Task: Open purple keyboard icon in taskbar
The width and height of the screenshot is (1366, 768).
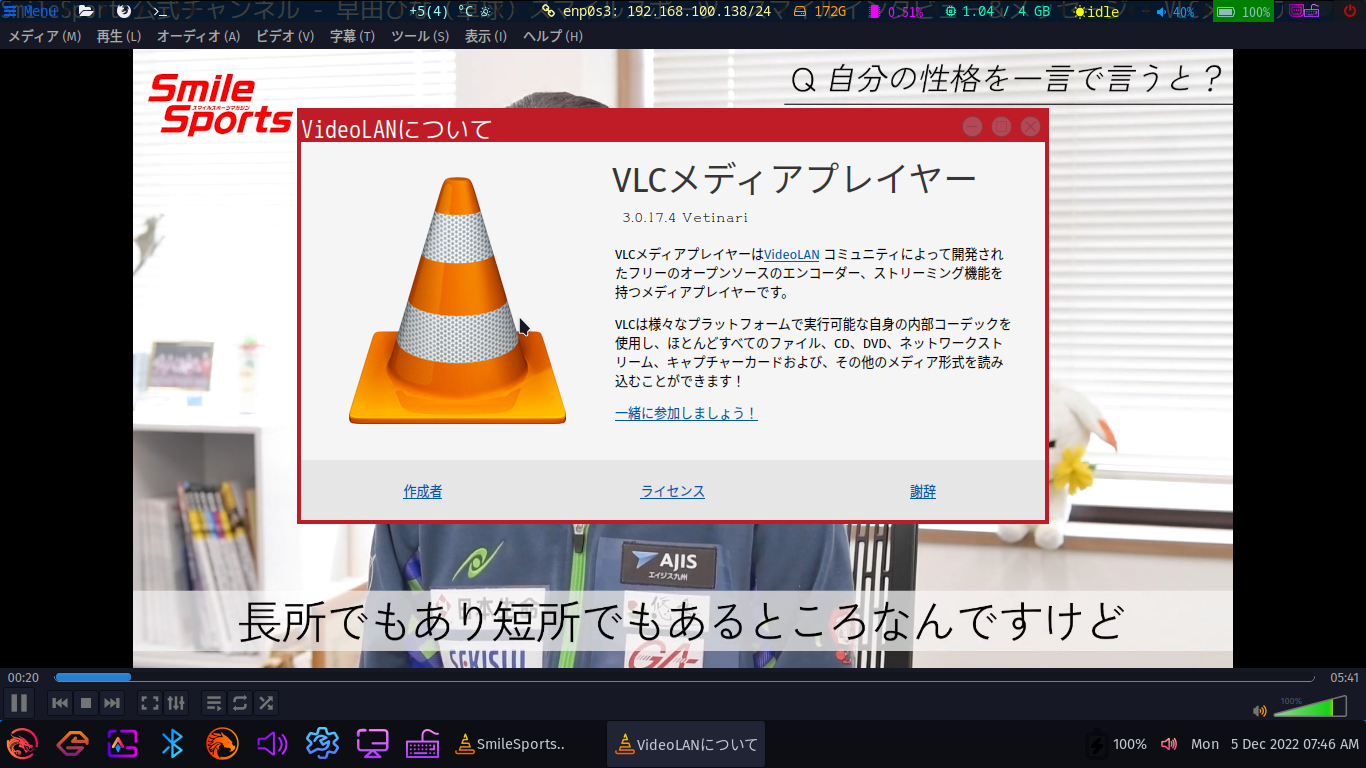Action: point(423,744)
